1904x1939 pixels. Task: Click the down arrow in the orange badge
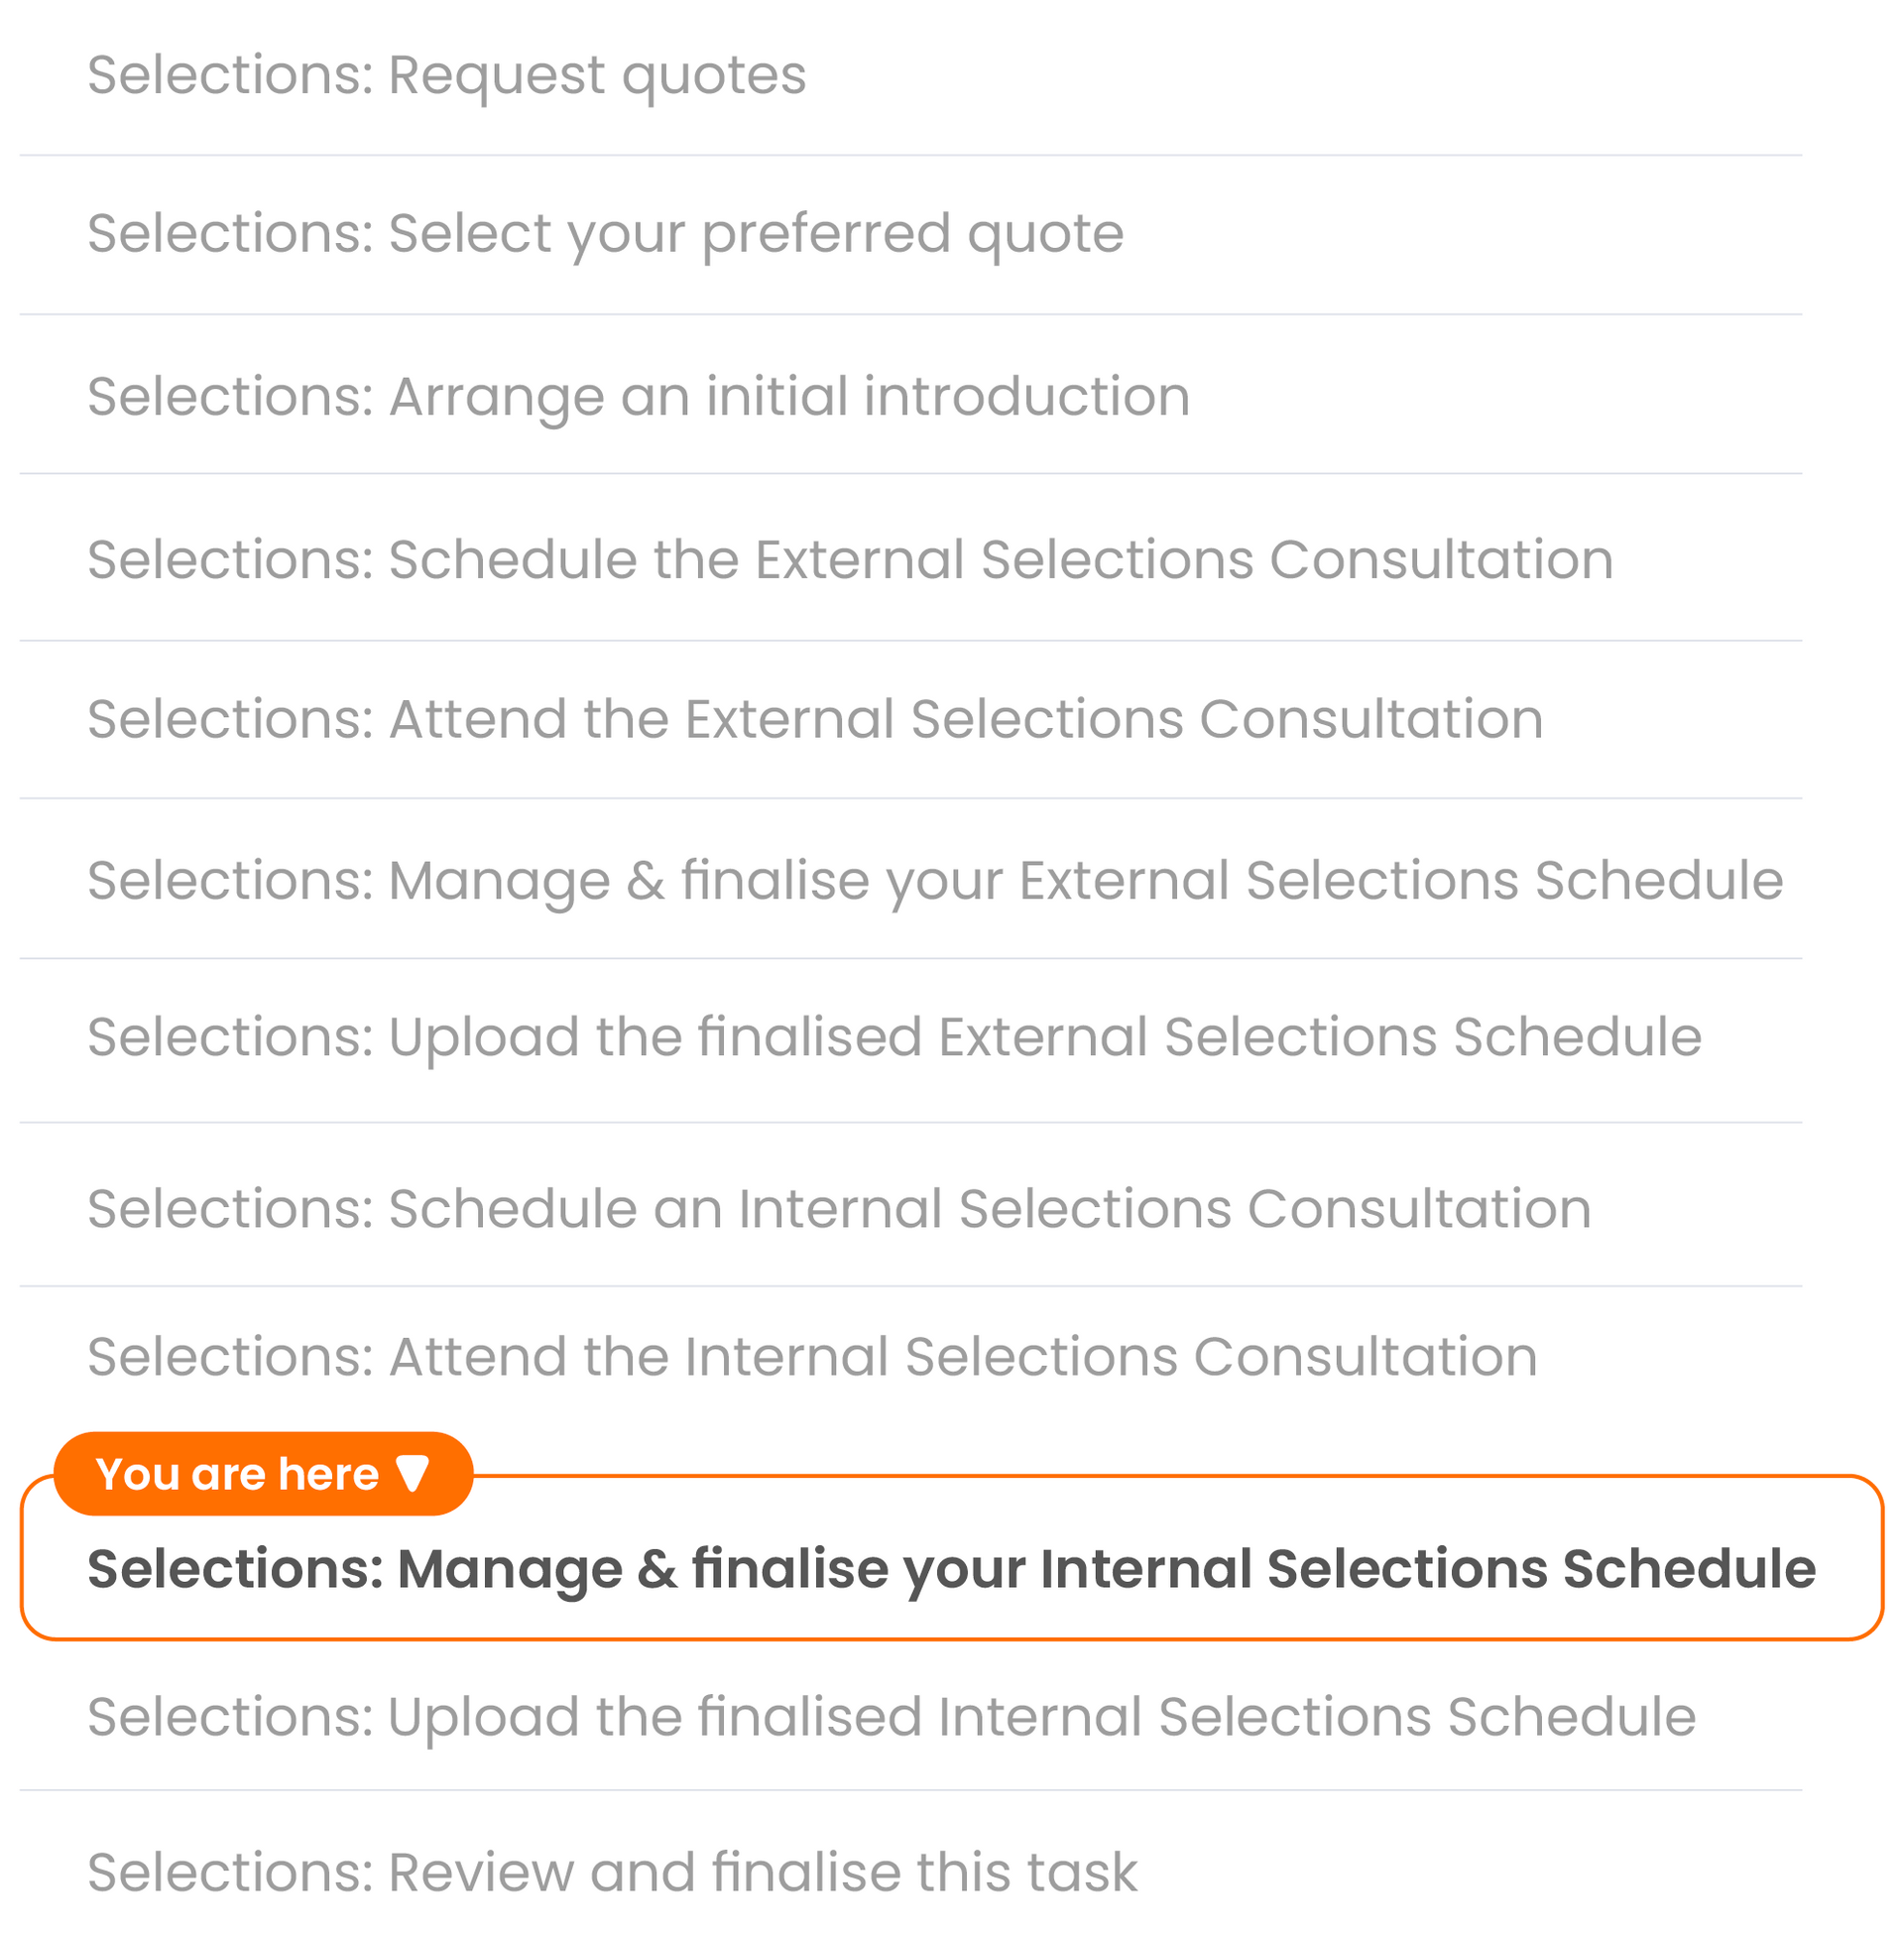[412, 1473]
